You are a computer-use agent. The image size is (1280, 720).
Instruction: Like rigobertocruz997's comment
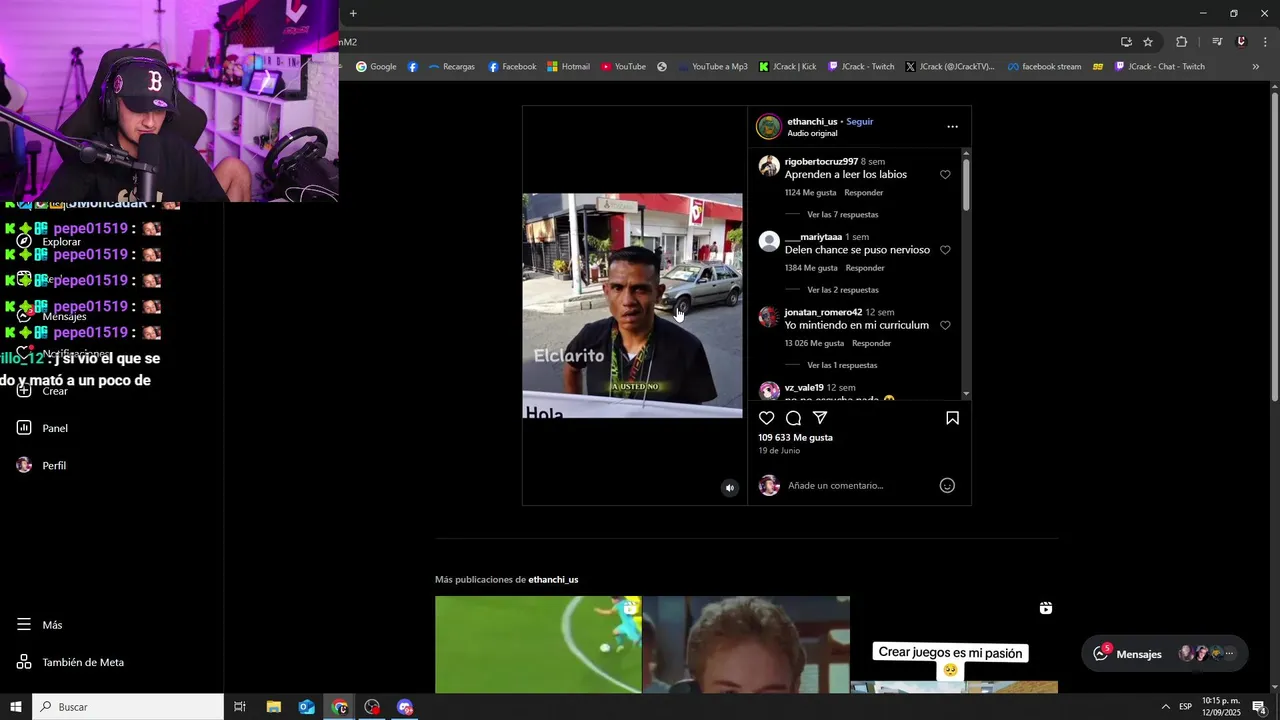(x=945, y=175)
